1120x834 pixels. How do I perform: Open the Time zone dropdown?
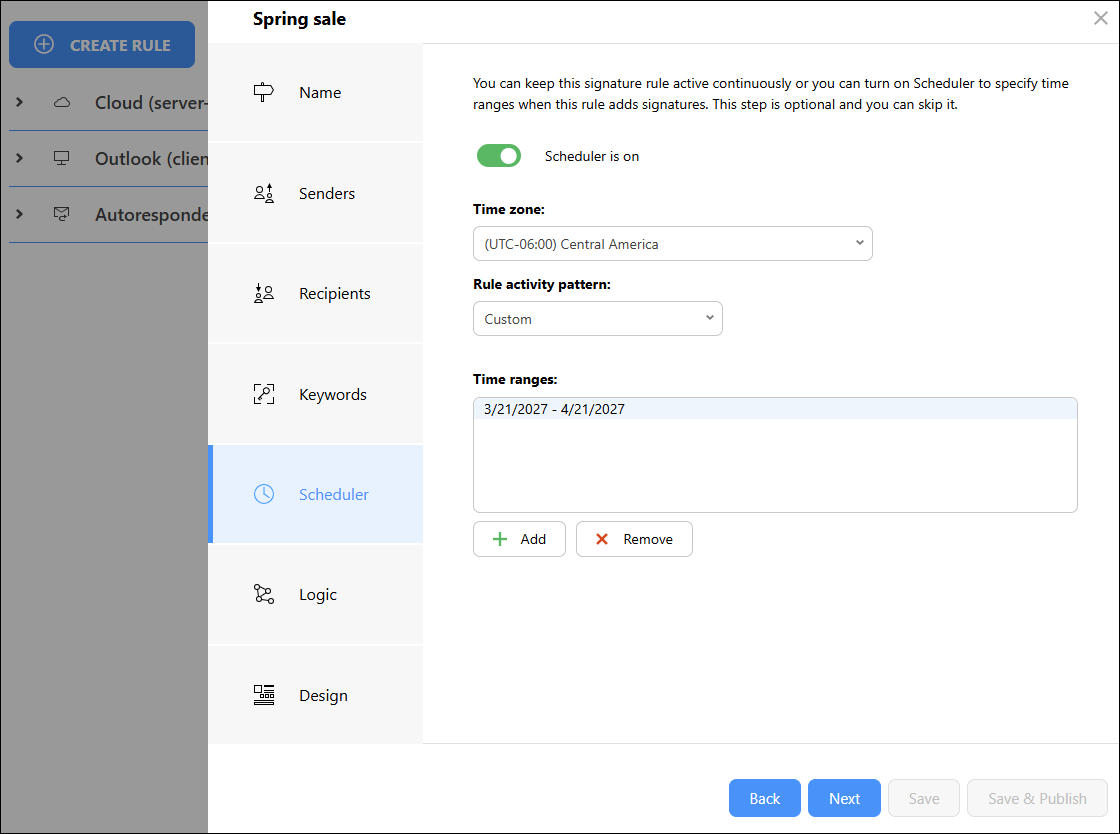click(672, 243)
